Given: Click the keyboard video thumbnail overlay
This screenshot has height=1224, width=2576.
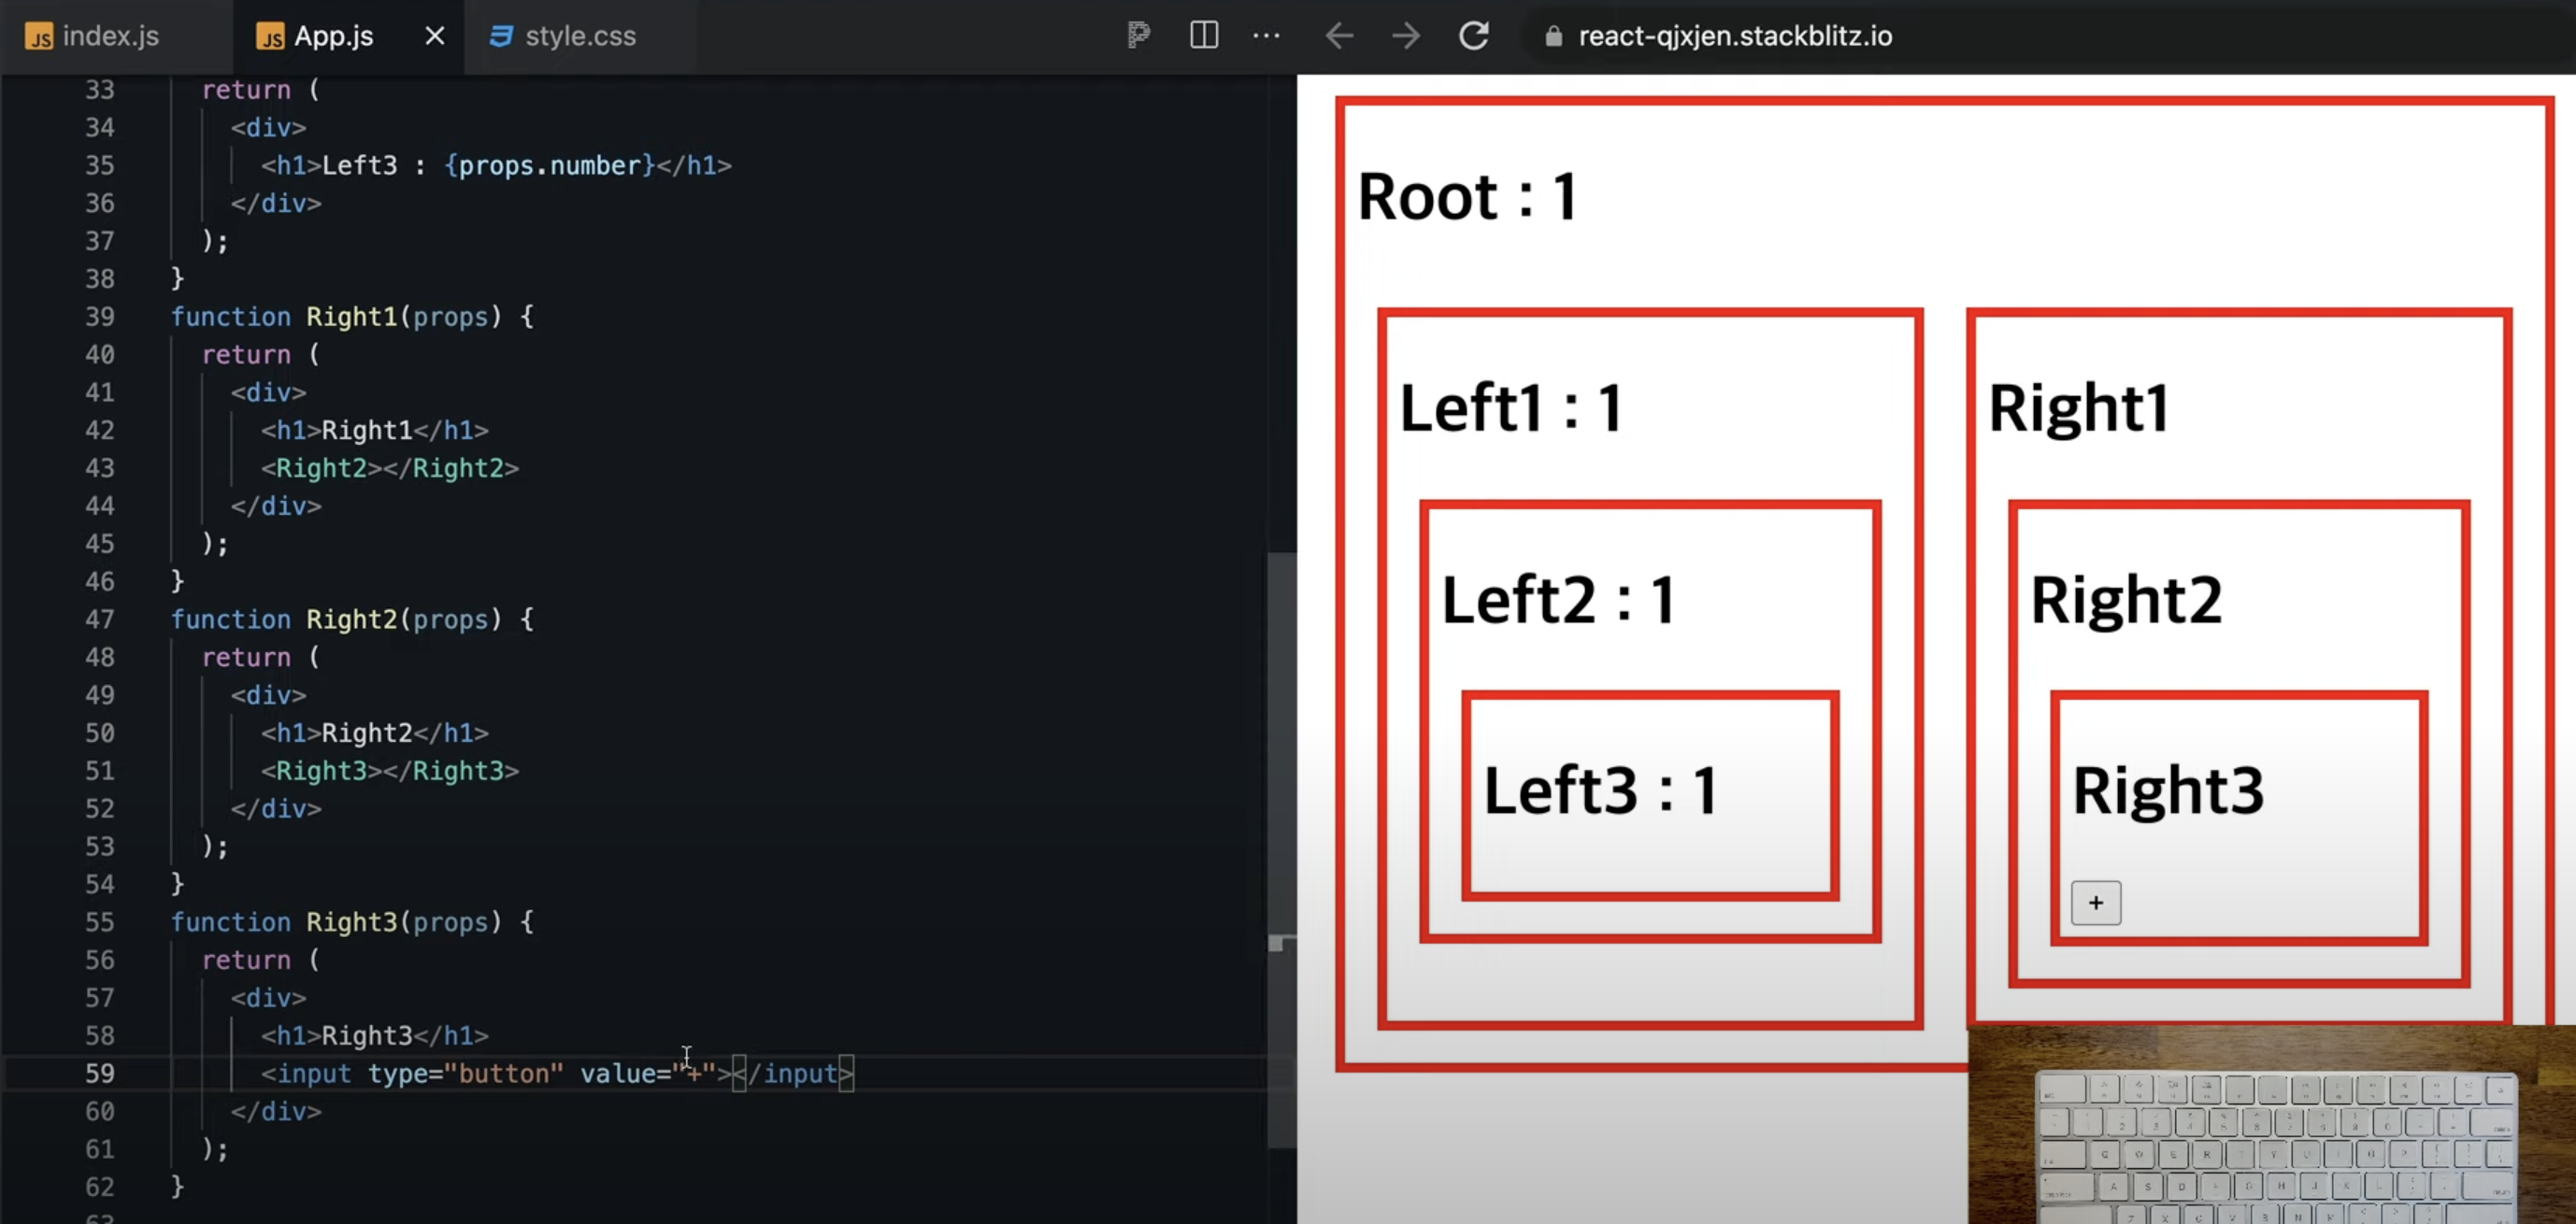Looking at the screenshot, I should [x=2270, y=1125].
